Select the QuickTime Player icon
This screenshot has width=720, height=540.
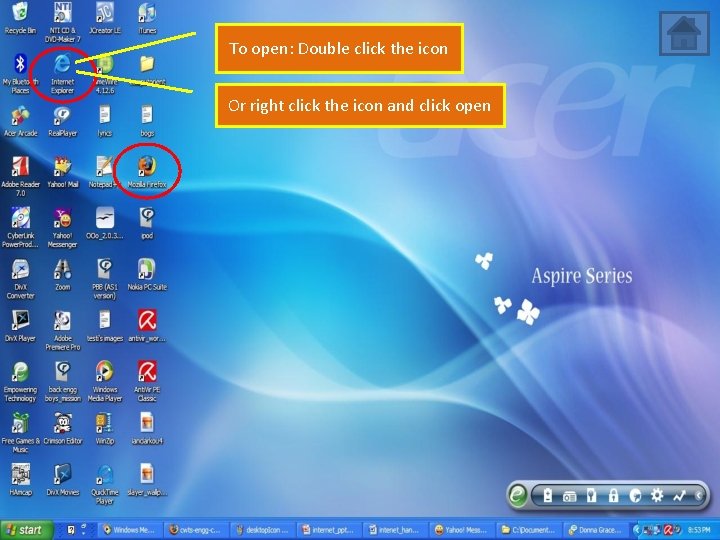105,485
